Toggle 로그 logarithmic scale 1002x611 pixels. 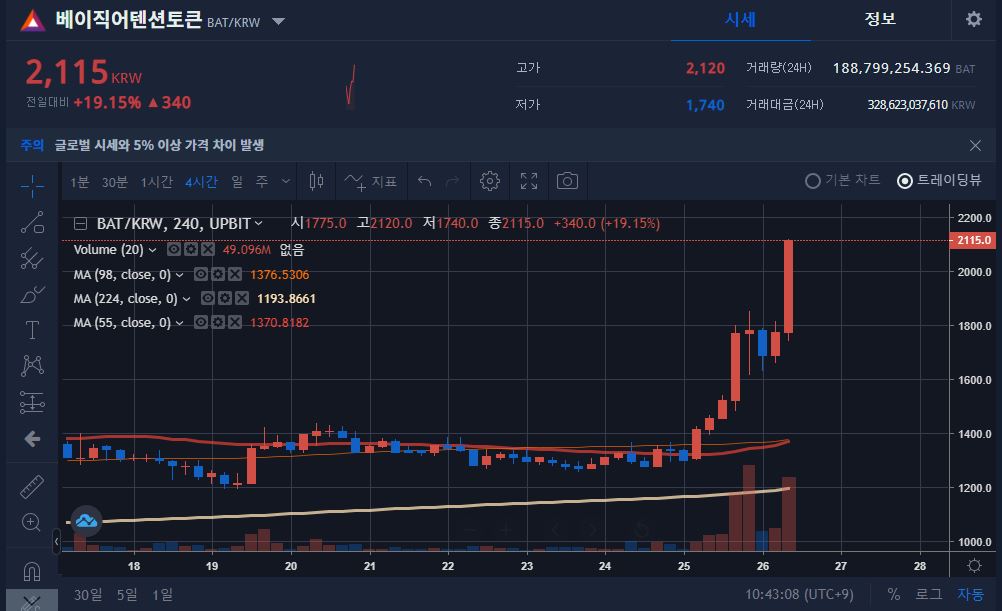pyautogui.click(x=929, y=594)
